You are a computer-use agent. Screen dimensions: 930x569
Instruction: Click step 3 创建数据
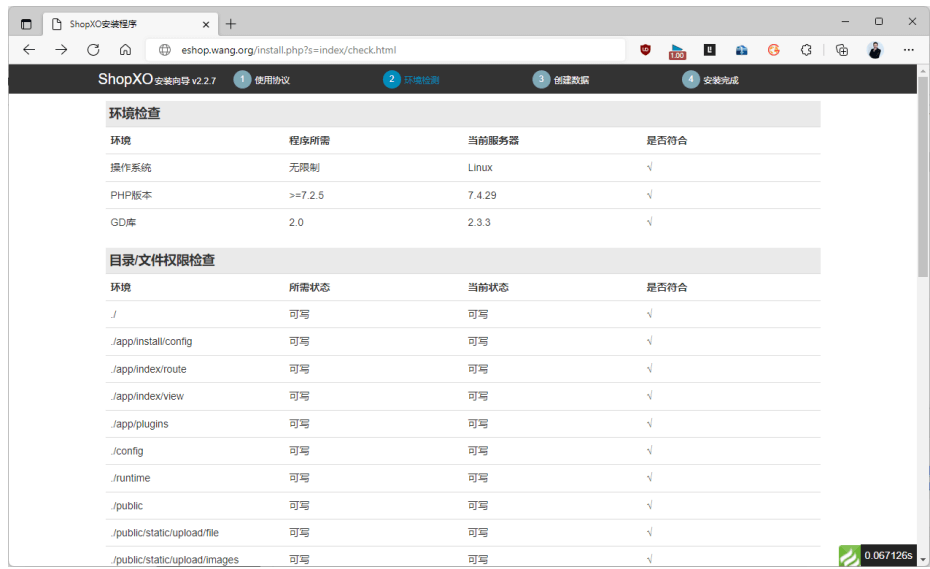[561, 80]
